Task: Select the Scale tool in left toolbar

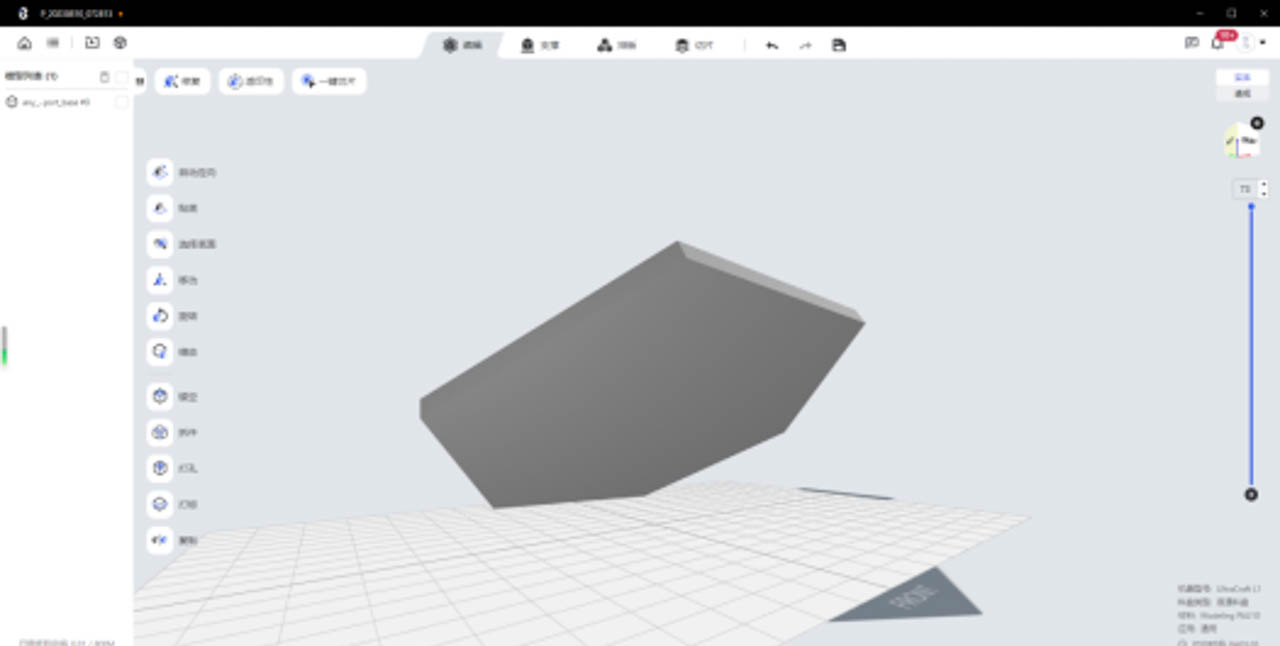Action: [x=160, y=352]
